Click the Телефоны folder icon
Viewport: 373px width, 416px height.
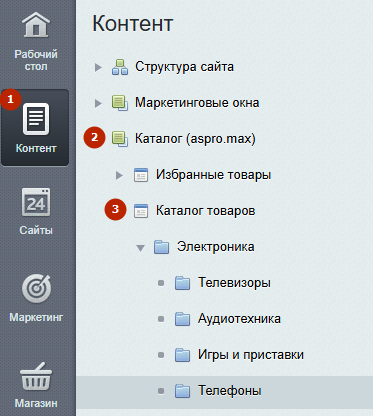(183, 391)
